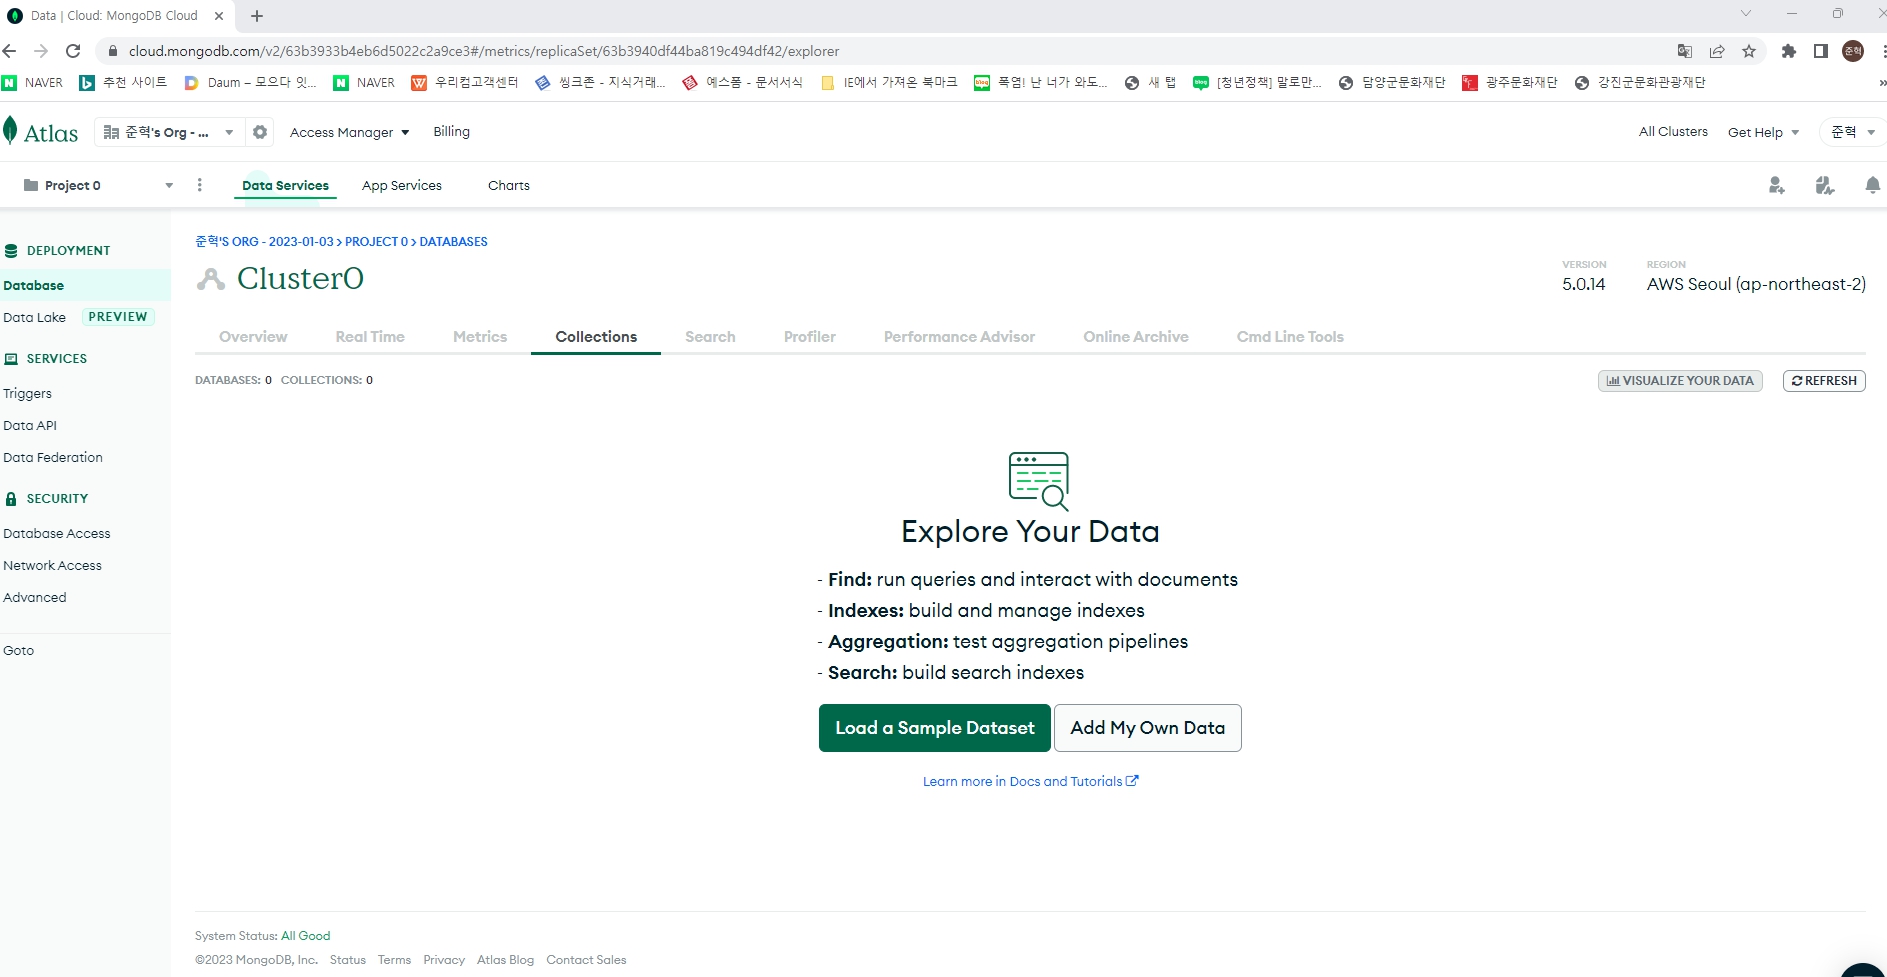Click Visualize Your Data button
Viewport: 1887px width, 977px height.
1680,381
